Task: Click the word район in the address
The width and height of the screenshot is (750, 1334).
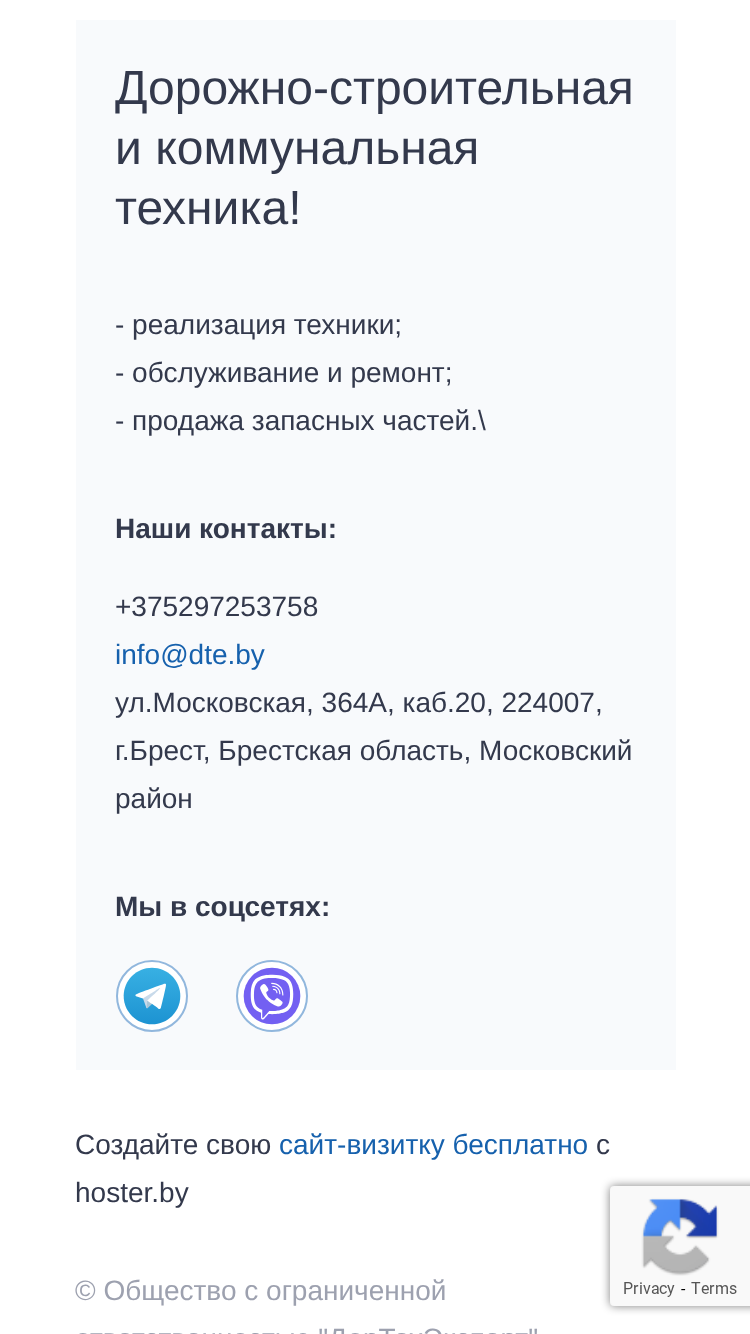Action: tap(154, 799)
